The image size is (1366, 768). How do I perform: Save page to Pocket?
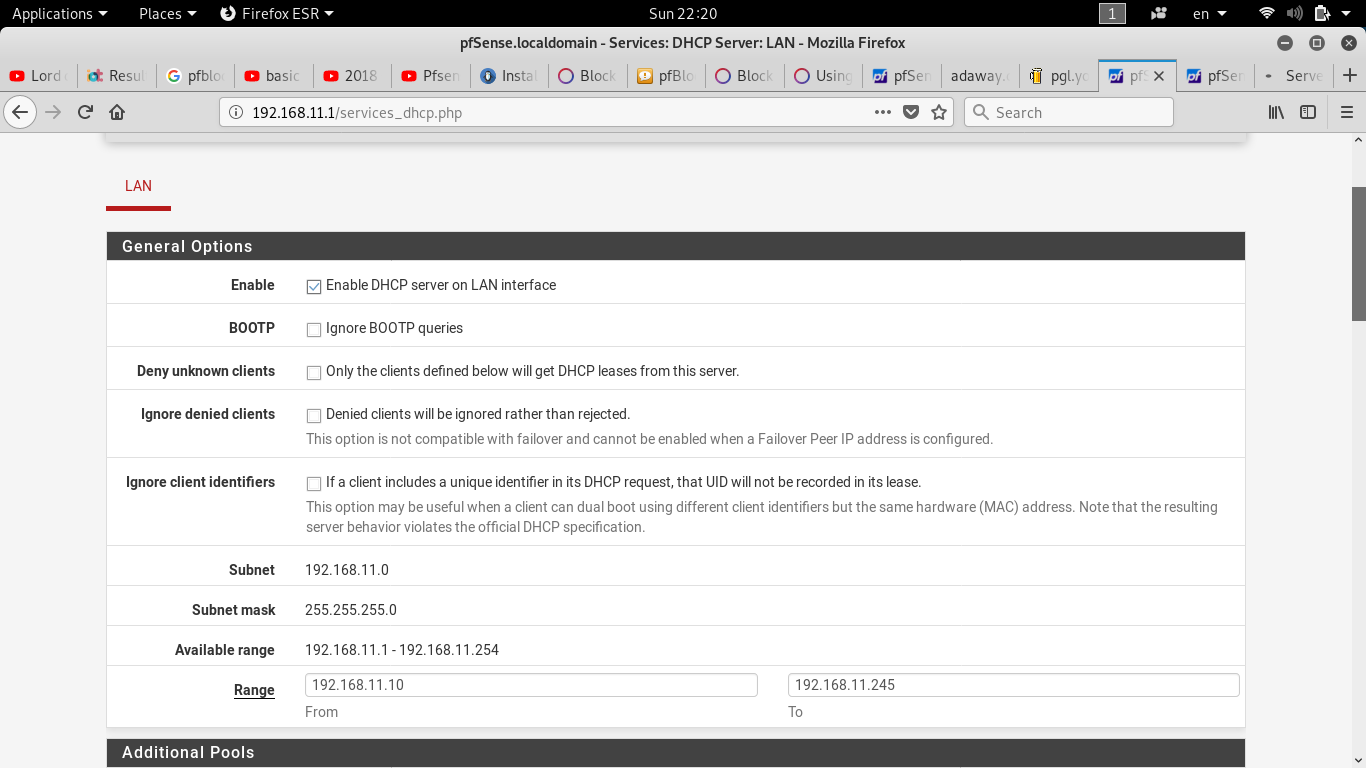[x=911, y=112]
